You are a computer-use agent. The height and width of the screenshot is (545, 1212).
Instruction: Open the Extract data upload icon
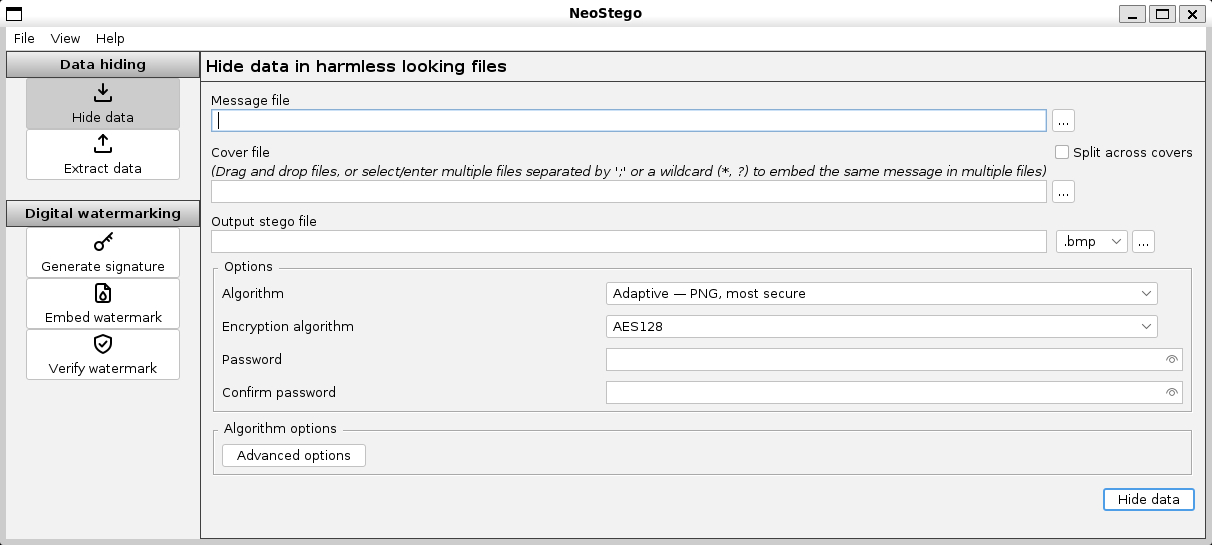[103, 145]
